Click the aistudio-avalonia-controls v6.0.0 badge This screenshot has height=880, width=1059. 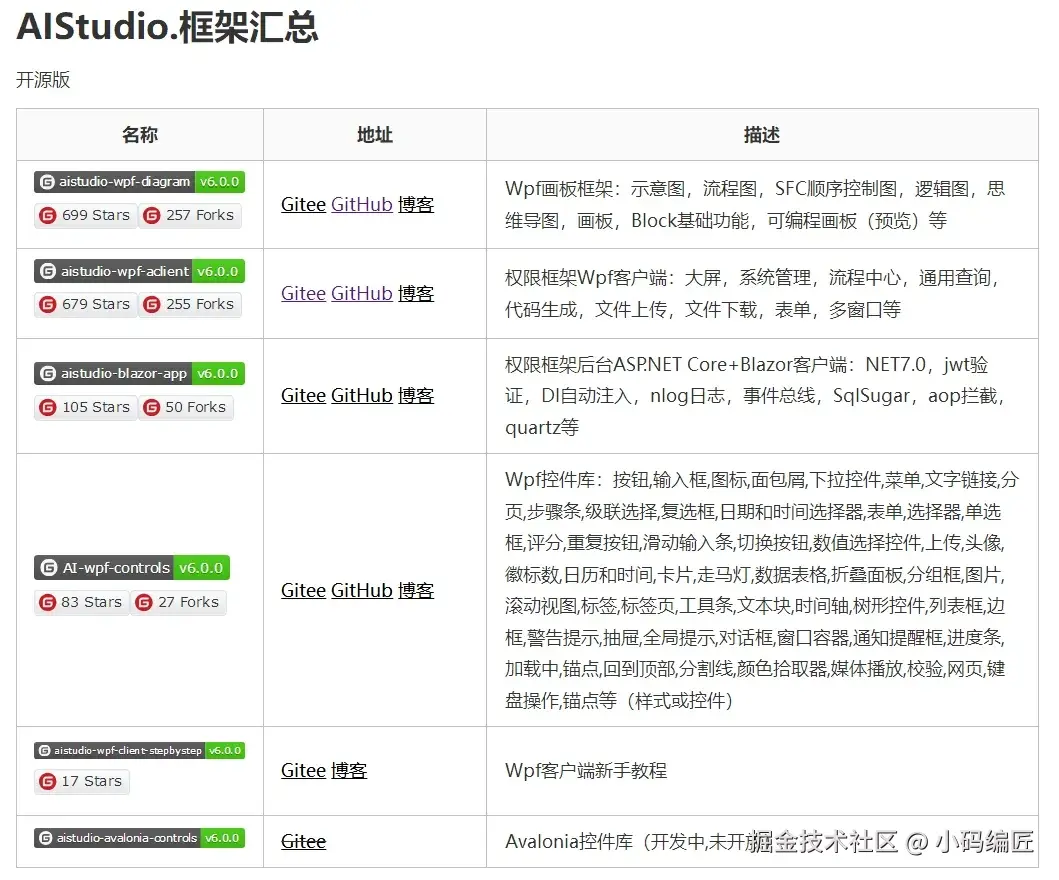139,838
